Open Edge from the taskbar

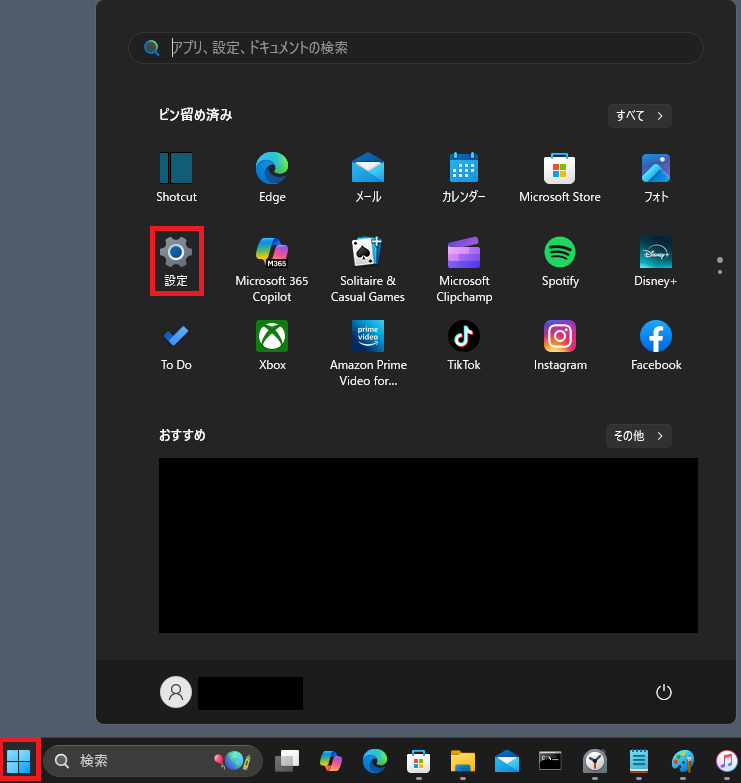click(374, 761)
